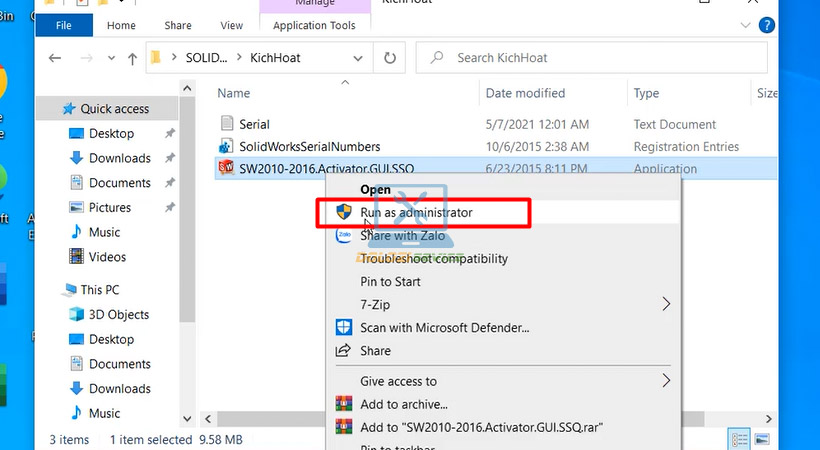This screenshot has height=450, width=820.
Task: Click the This PC computer icon
Action: (69, 289)
